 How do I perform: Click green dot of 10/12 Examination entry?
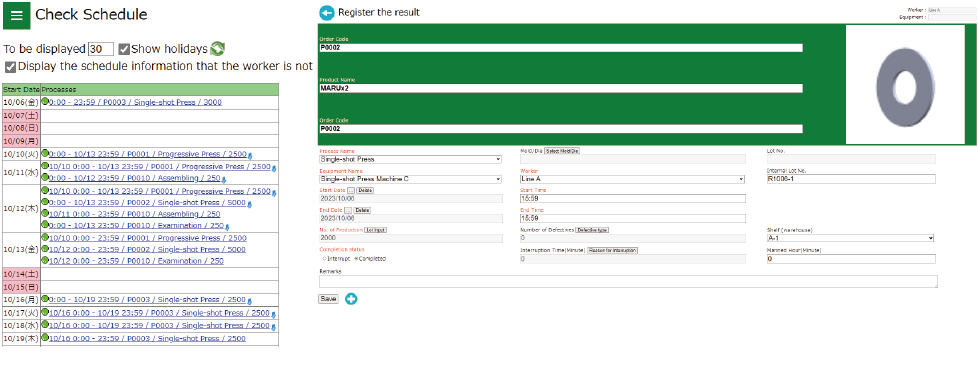pyautogui.click(x=46, y=225)
